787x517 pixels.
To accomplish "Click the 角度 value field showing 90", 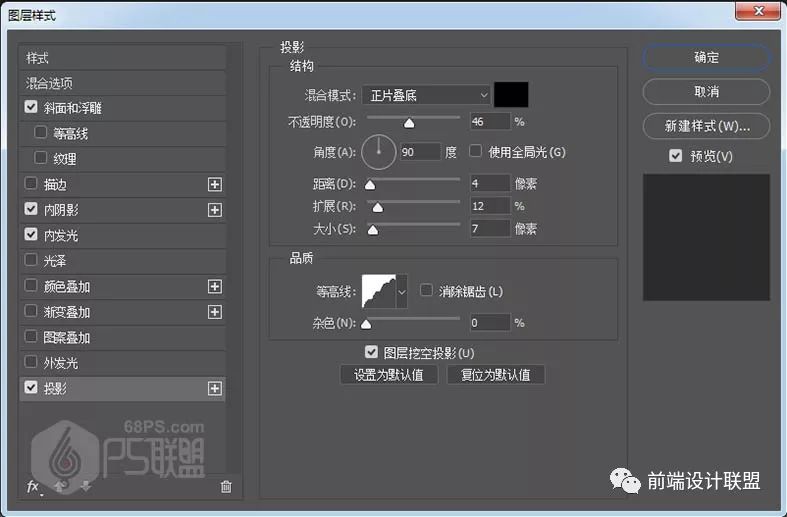I will point(421,152).
